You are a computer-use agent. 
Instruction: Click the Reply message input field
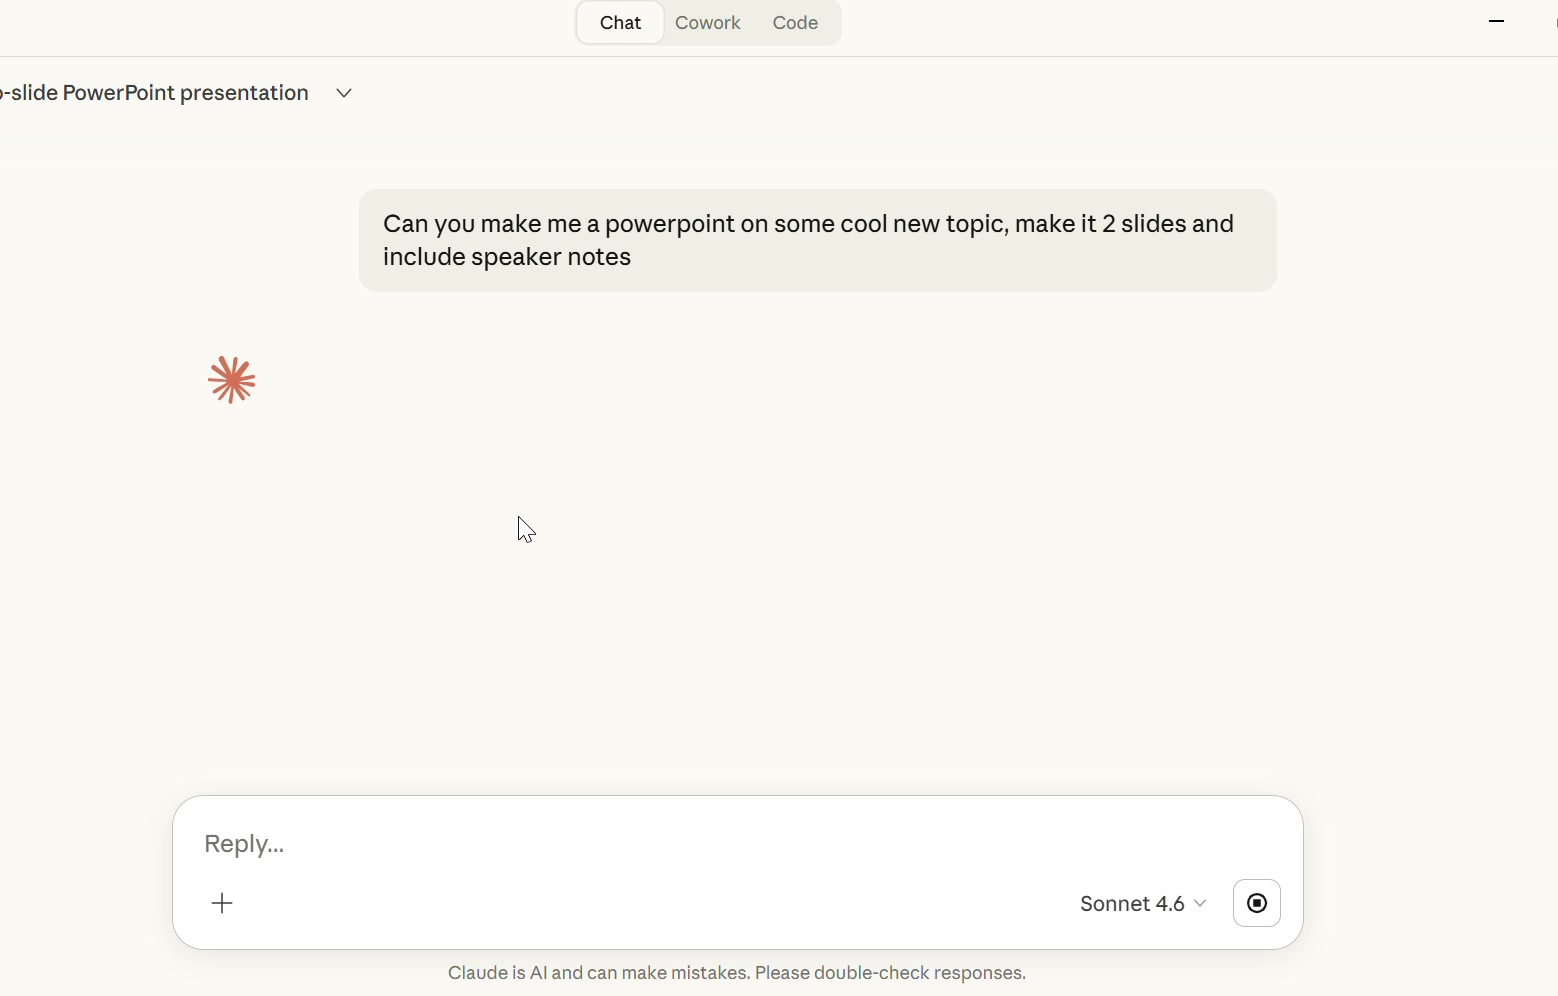point(700,843)
